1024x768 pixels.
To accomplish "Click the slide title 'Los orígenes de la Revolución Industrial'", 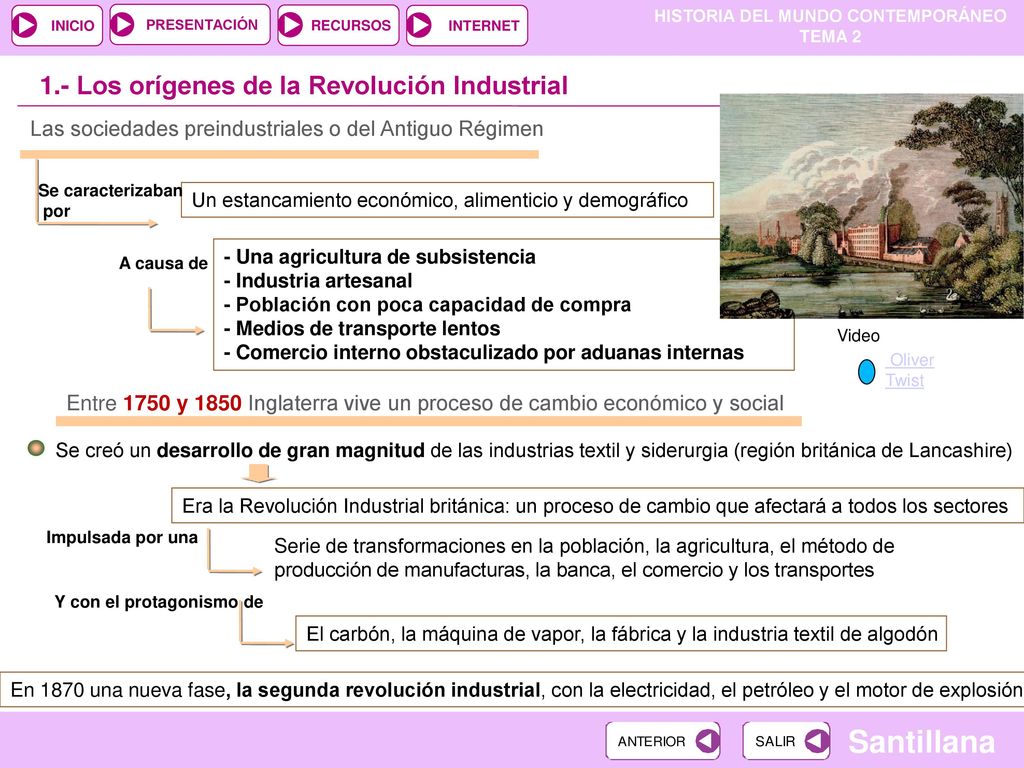I will pos(304,86).
